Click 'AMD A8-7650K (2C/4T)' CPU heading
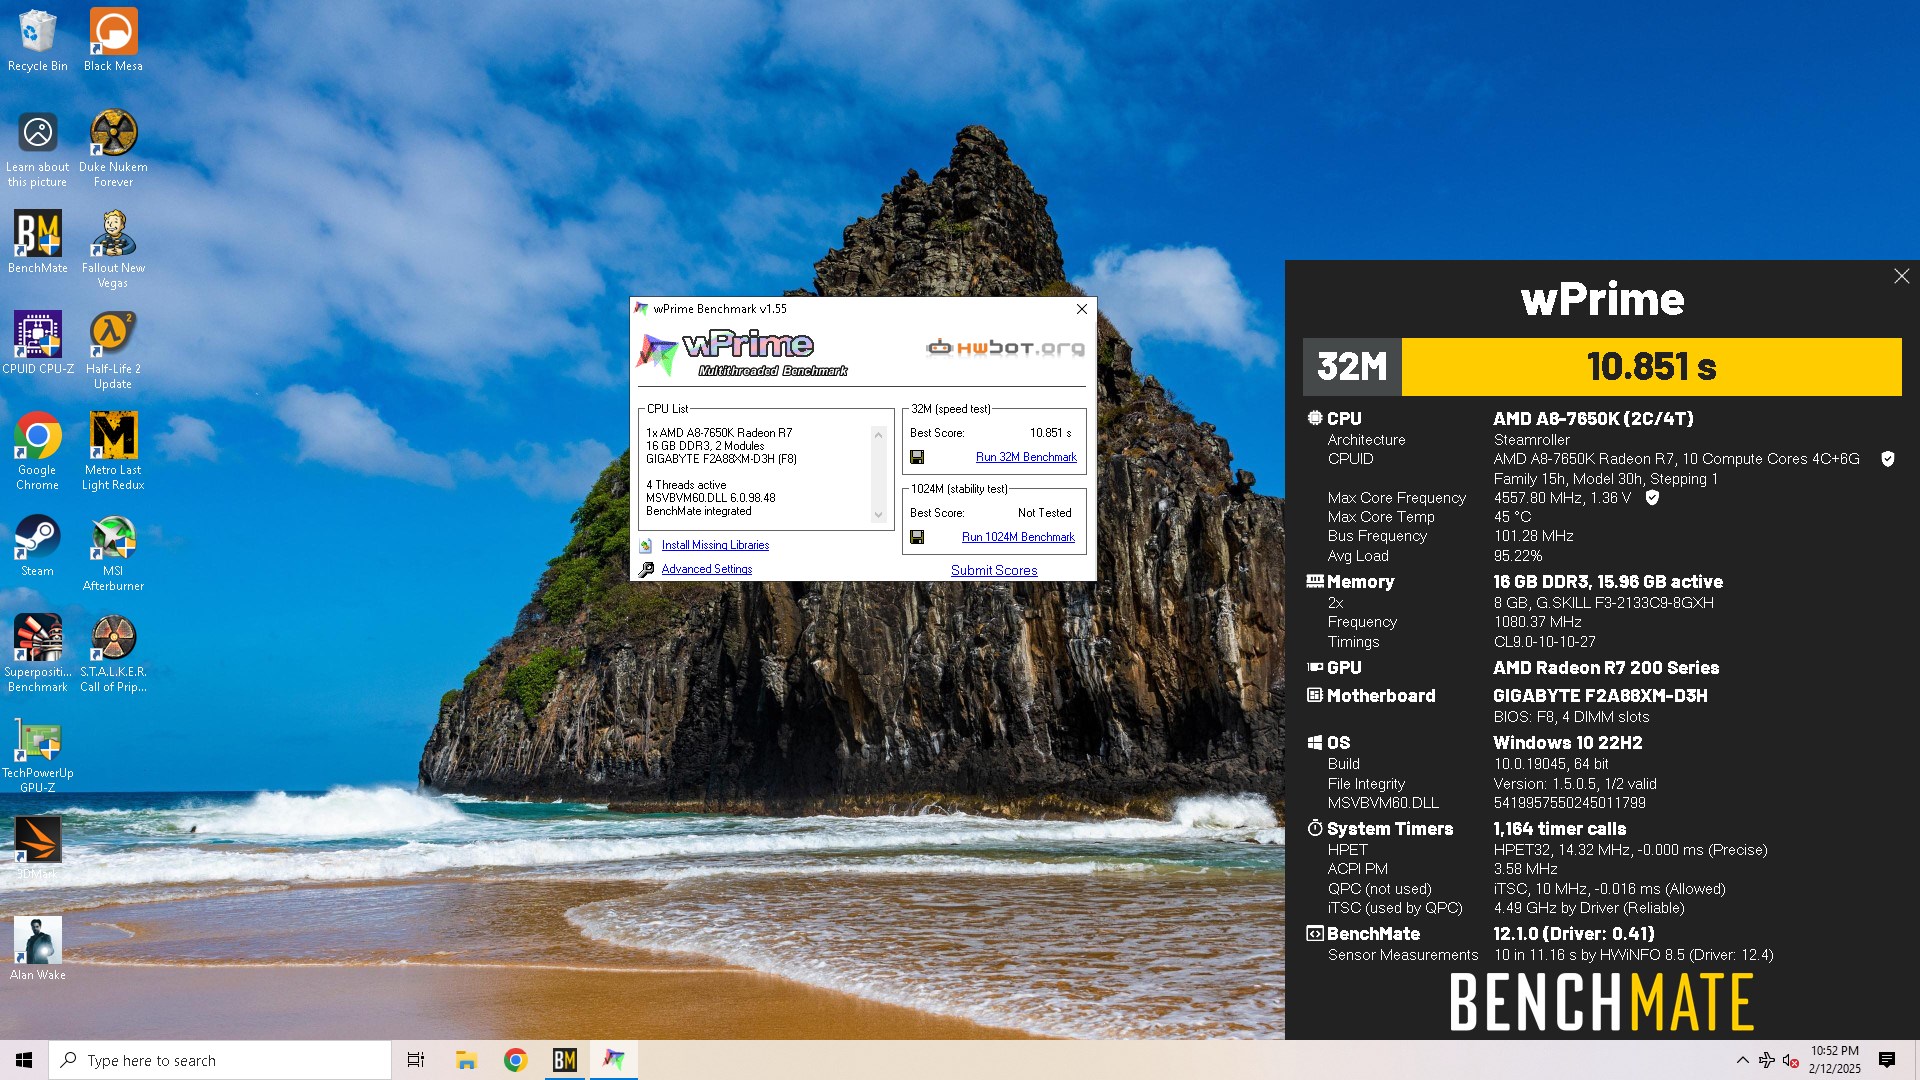The image size is (1920, 1080). pyautogui.click(x=1593, y=419)
